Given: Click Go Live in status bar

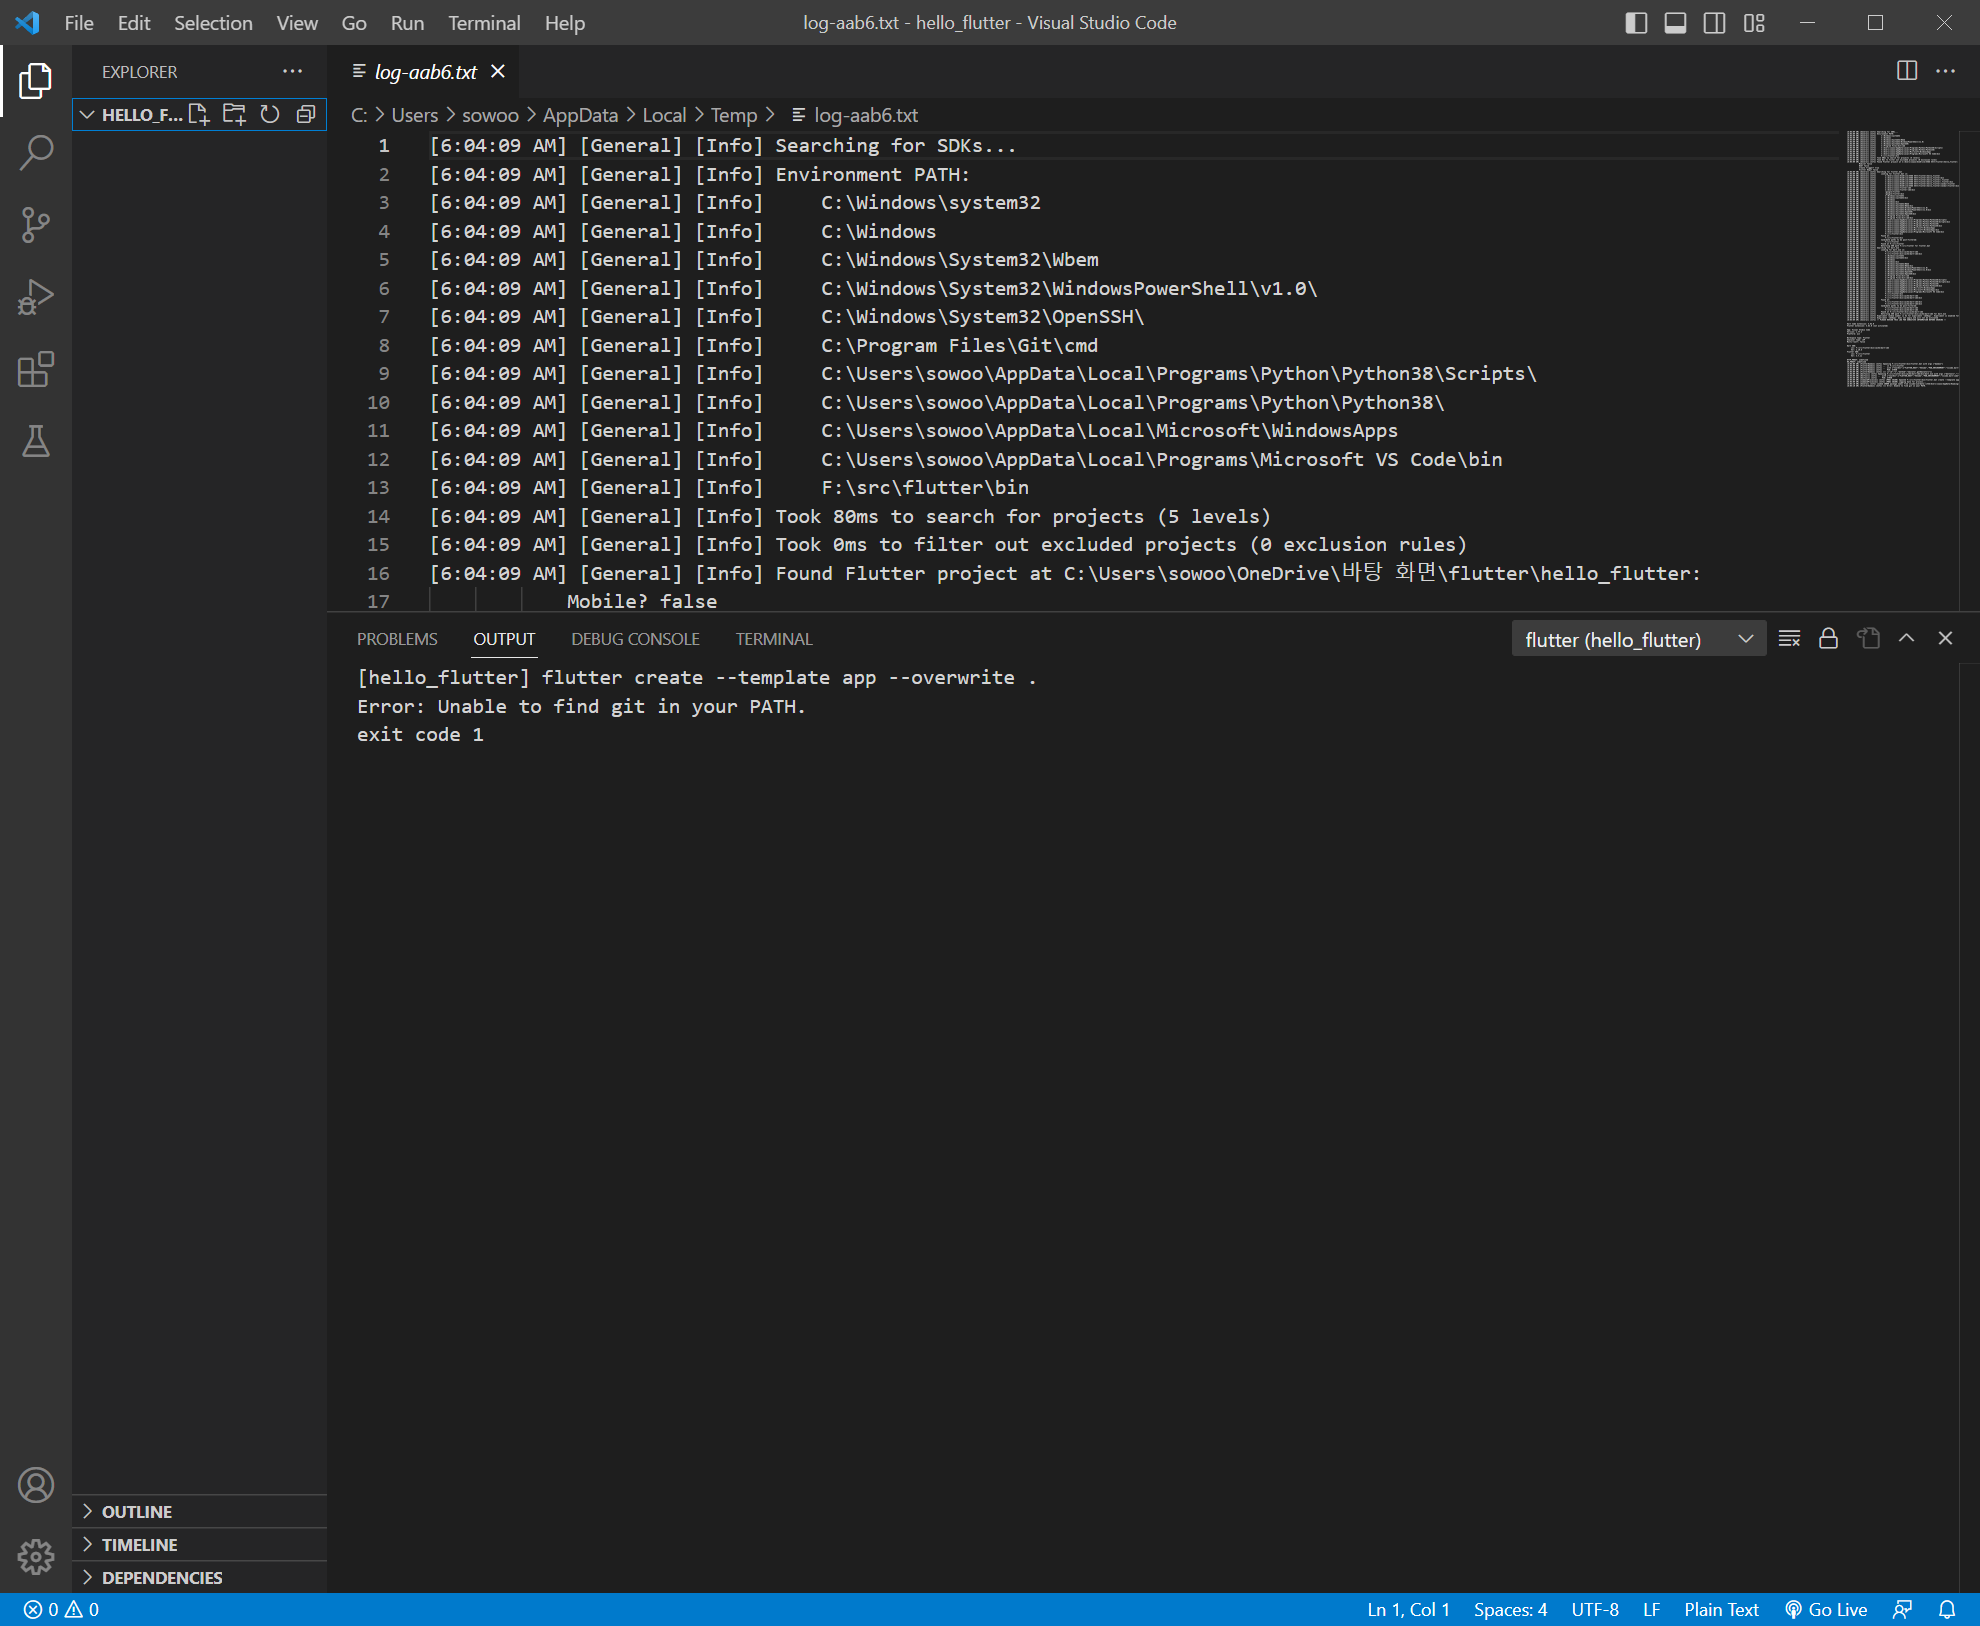Looking at the screenshot, I should [1826, 1610].
